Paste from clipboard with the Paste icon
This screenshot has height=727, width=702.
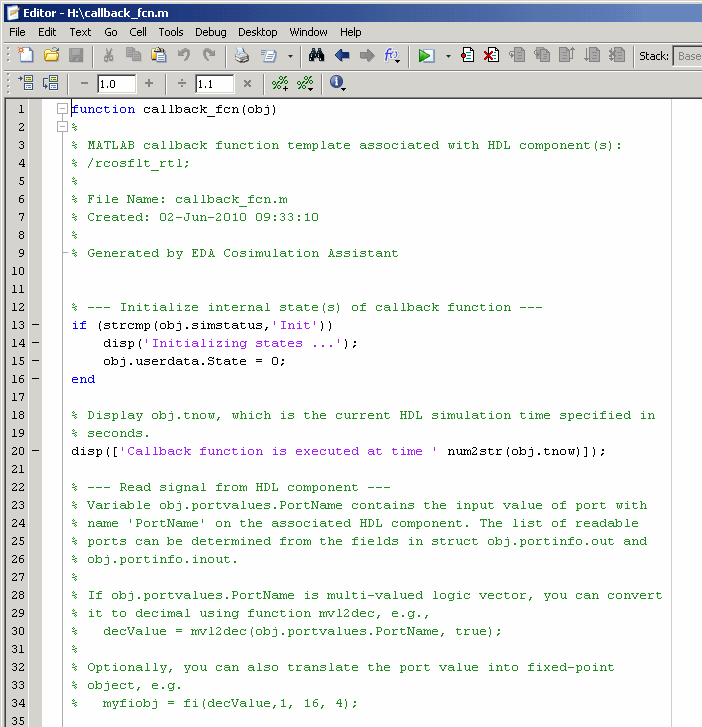(x=159, y=56)
